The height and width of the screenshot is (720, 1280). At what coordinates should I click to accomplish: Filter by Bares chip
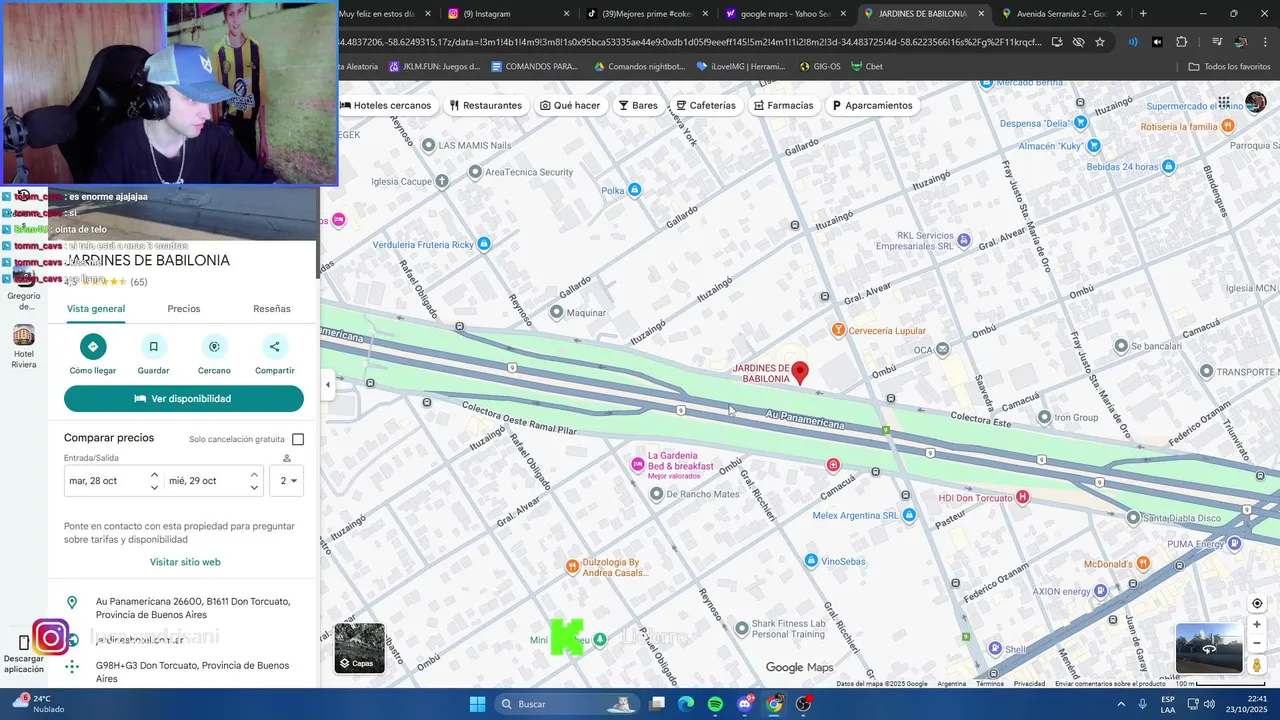pos(638,105)
